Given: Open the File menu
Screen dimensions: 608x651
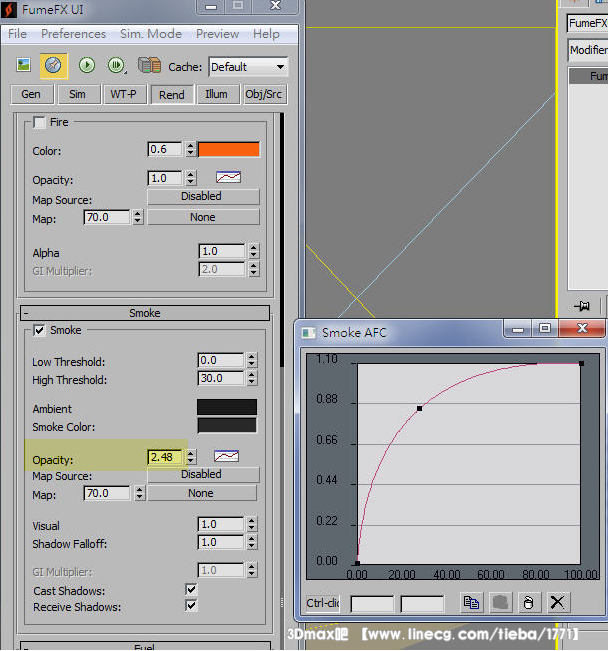Looking at the screenshot, I should pos(17,34).
